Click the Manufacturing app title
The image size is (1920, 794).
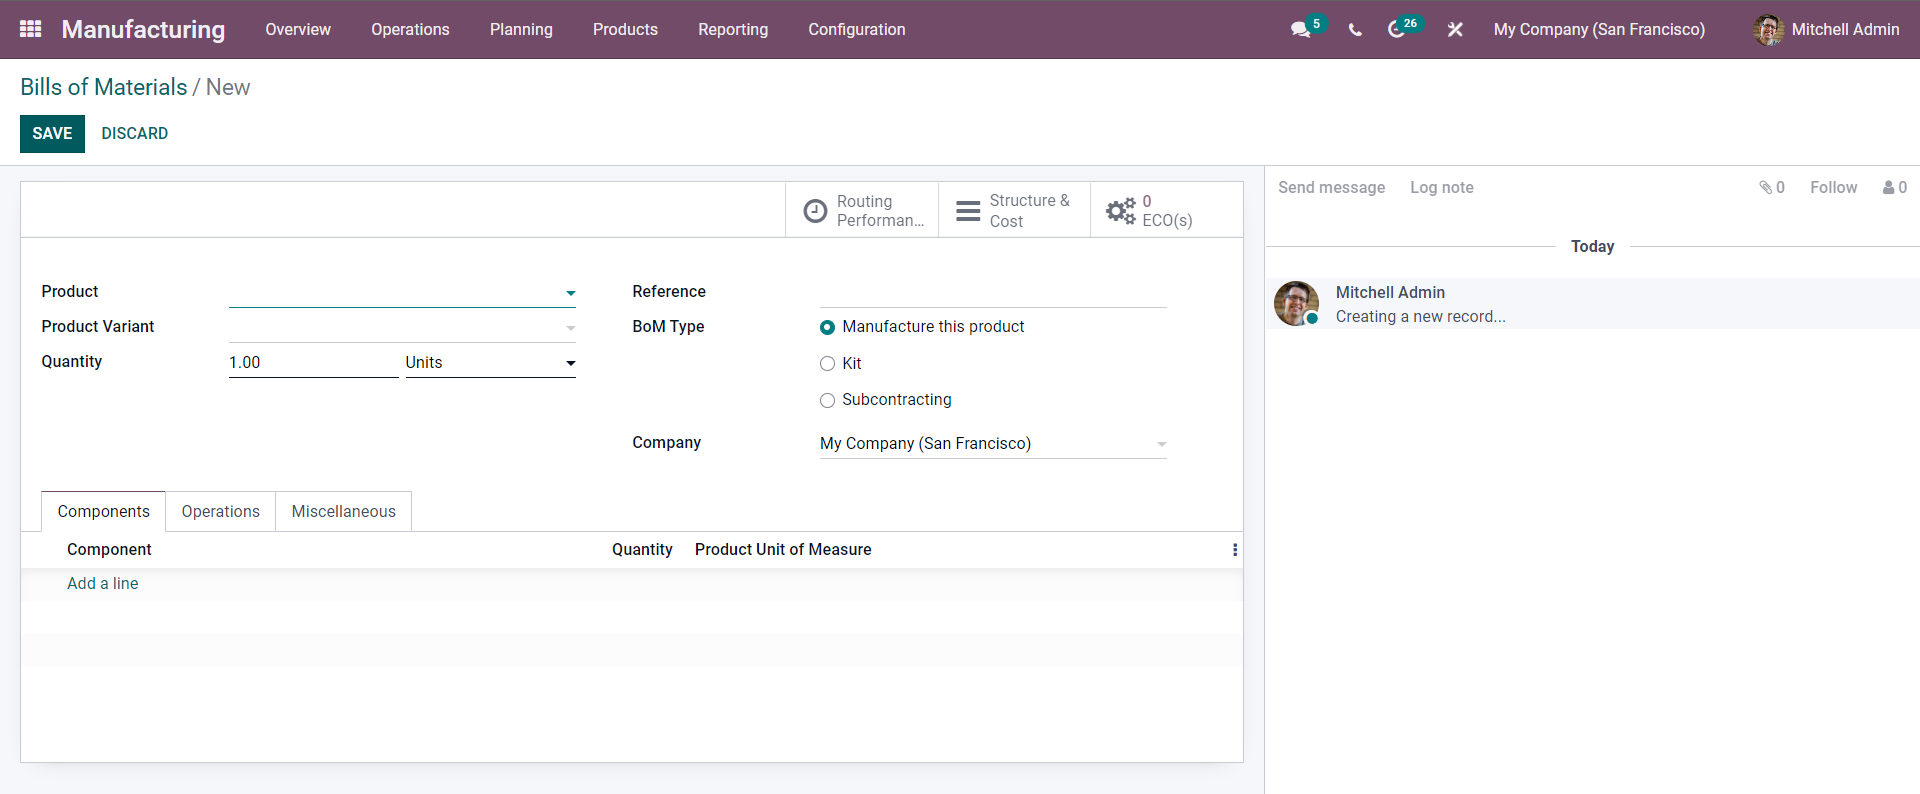click(x=143, y=30)
